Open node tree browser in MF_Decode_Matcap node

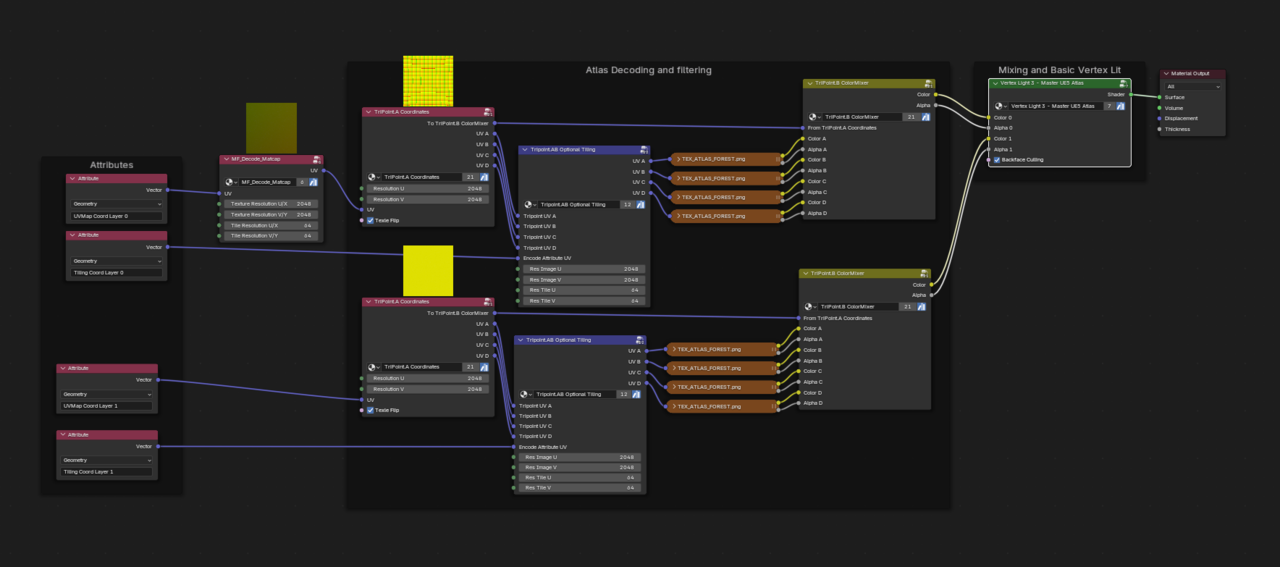[230, 182]
